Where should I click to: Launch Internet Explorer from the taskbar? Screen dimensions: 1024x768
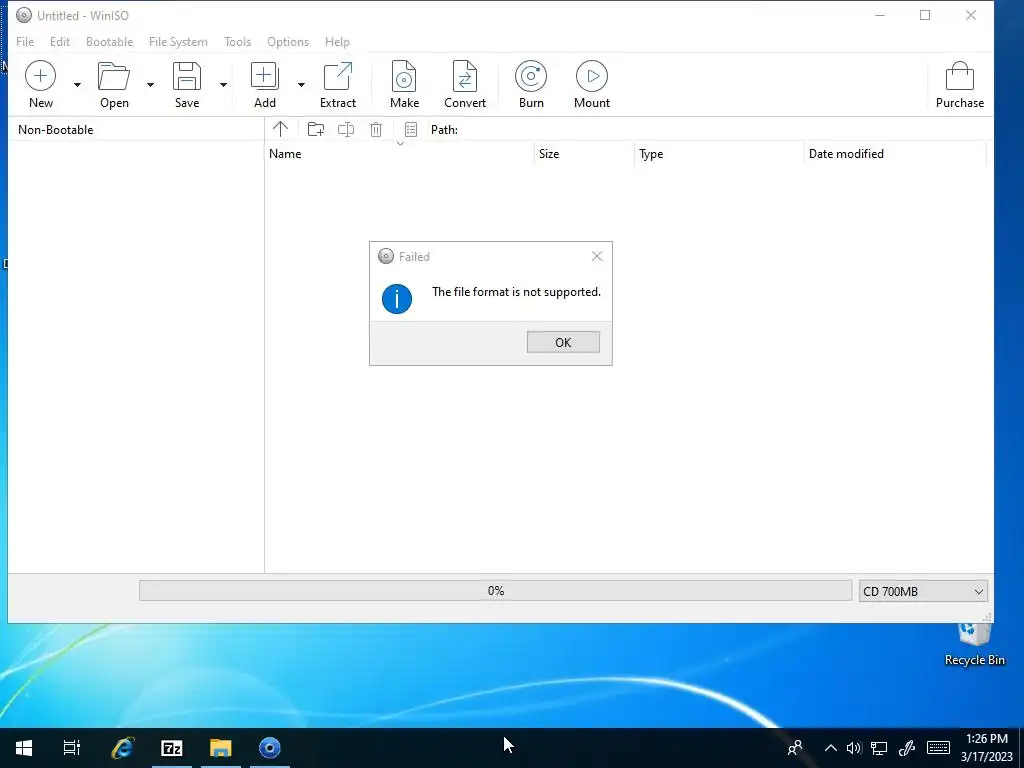(x=122, y=748)
